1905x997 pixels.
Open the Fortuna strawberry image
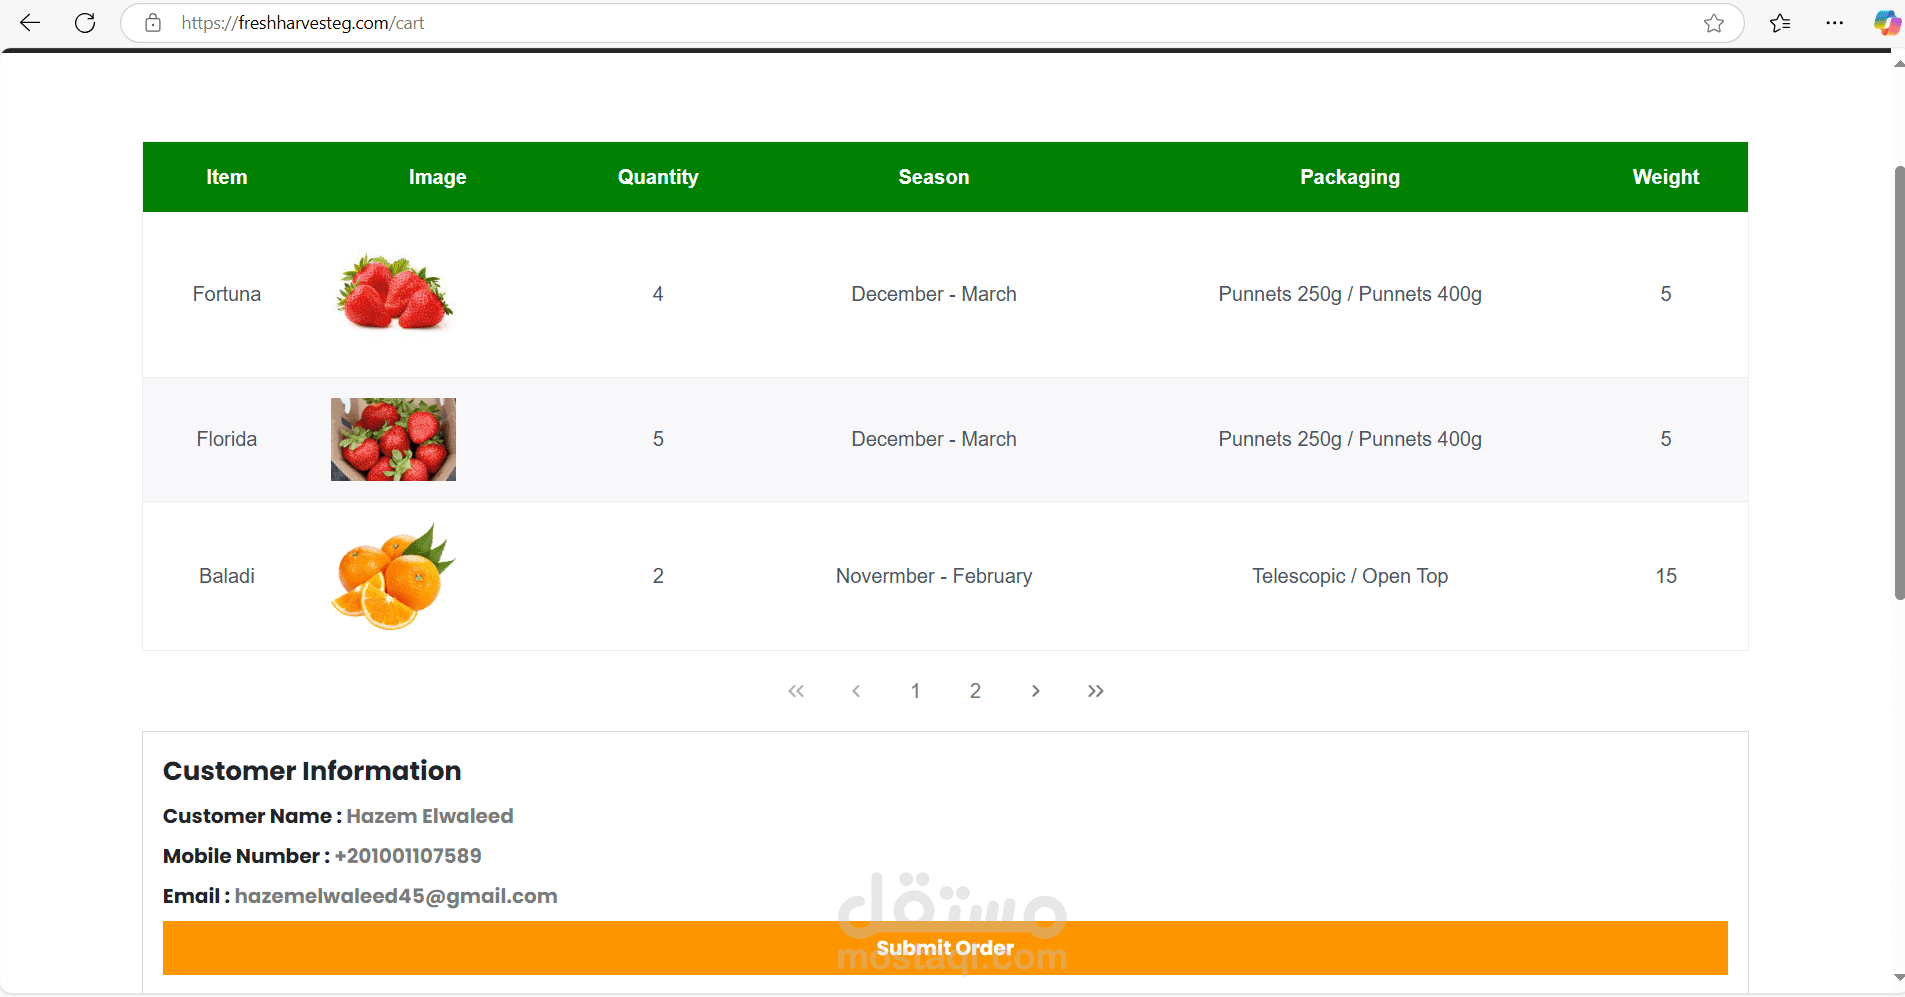[394, 292]
